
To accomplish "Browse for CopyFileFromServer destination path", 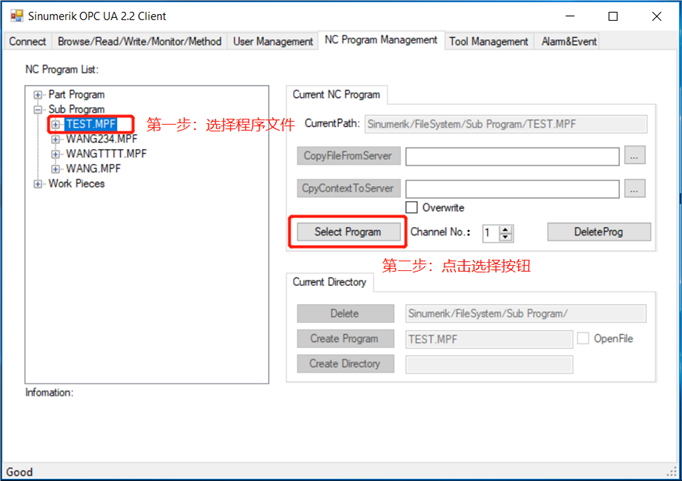I will (635, 156).
